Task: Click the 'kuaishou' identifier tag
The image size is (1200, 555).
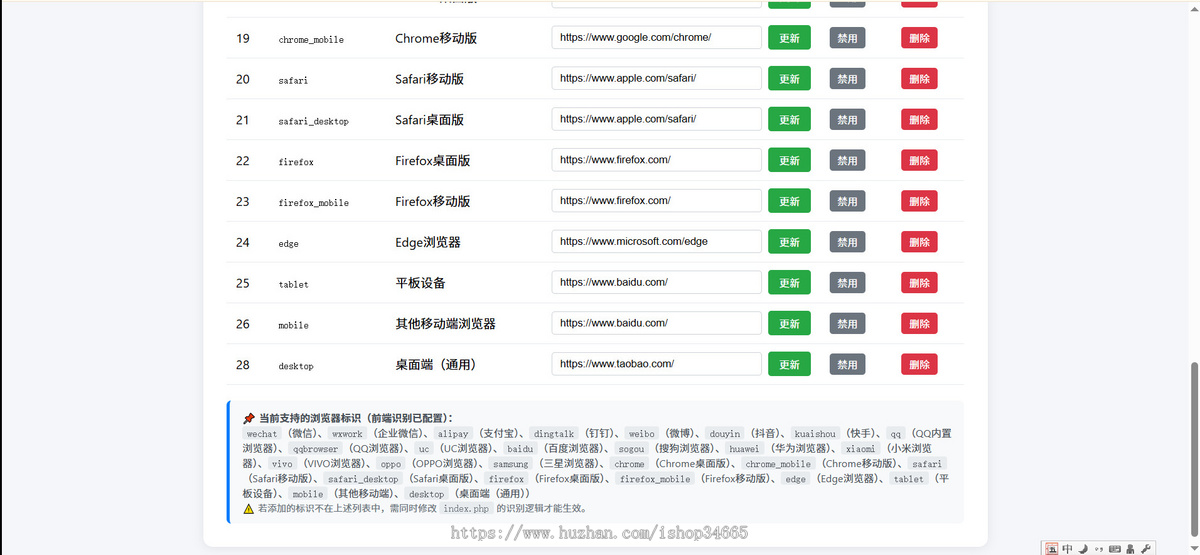Action: (816, 434)
